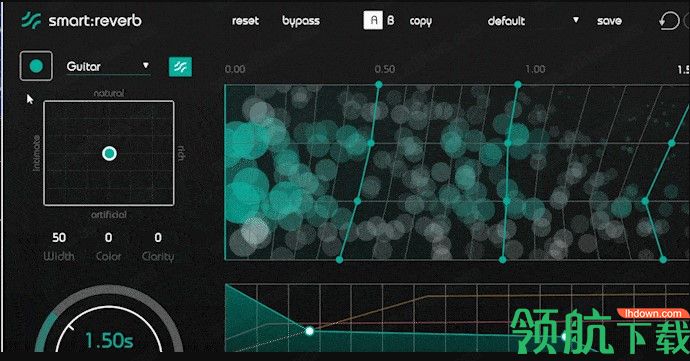Viewport: 690px width, 361px height.
Task: Click the natural label above XY pad
Action: click(x=109, y=93)
